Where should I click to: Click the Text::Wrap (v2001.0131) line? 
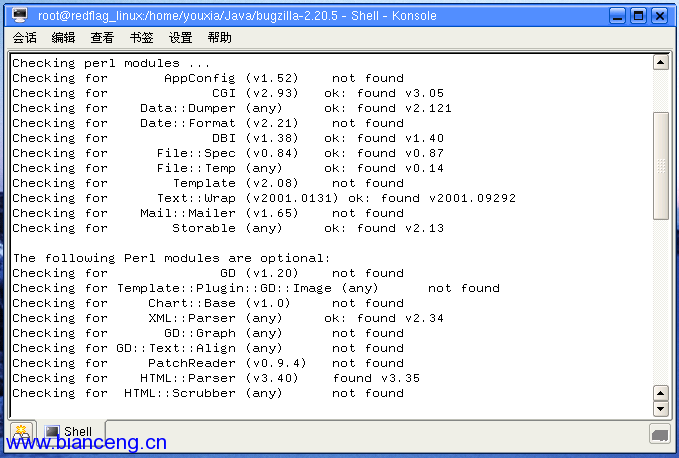coord(264,198)
